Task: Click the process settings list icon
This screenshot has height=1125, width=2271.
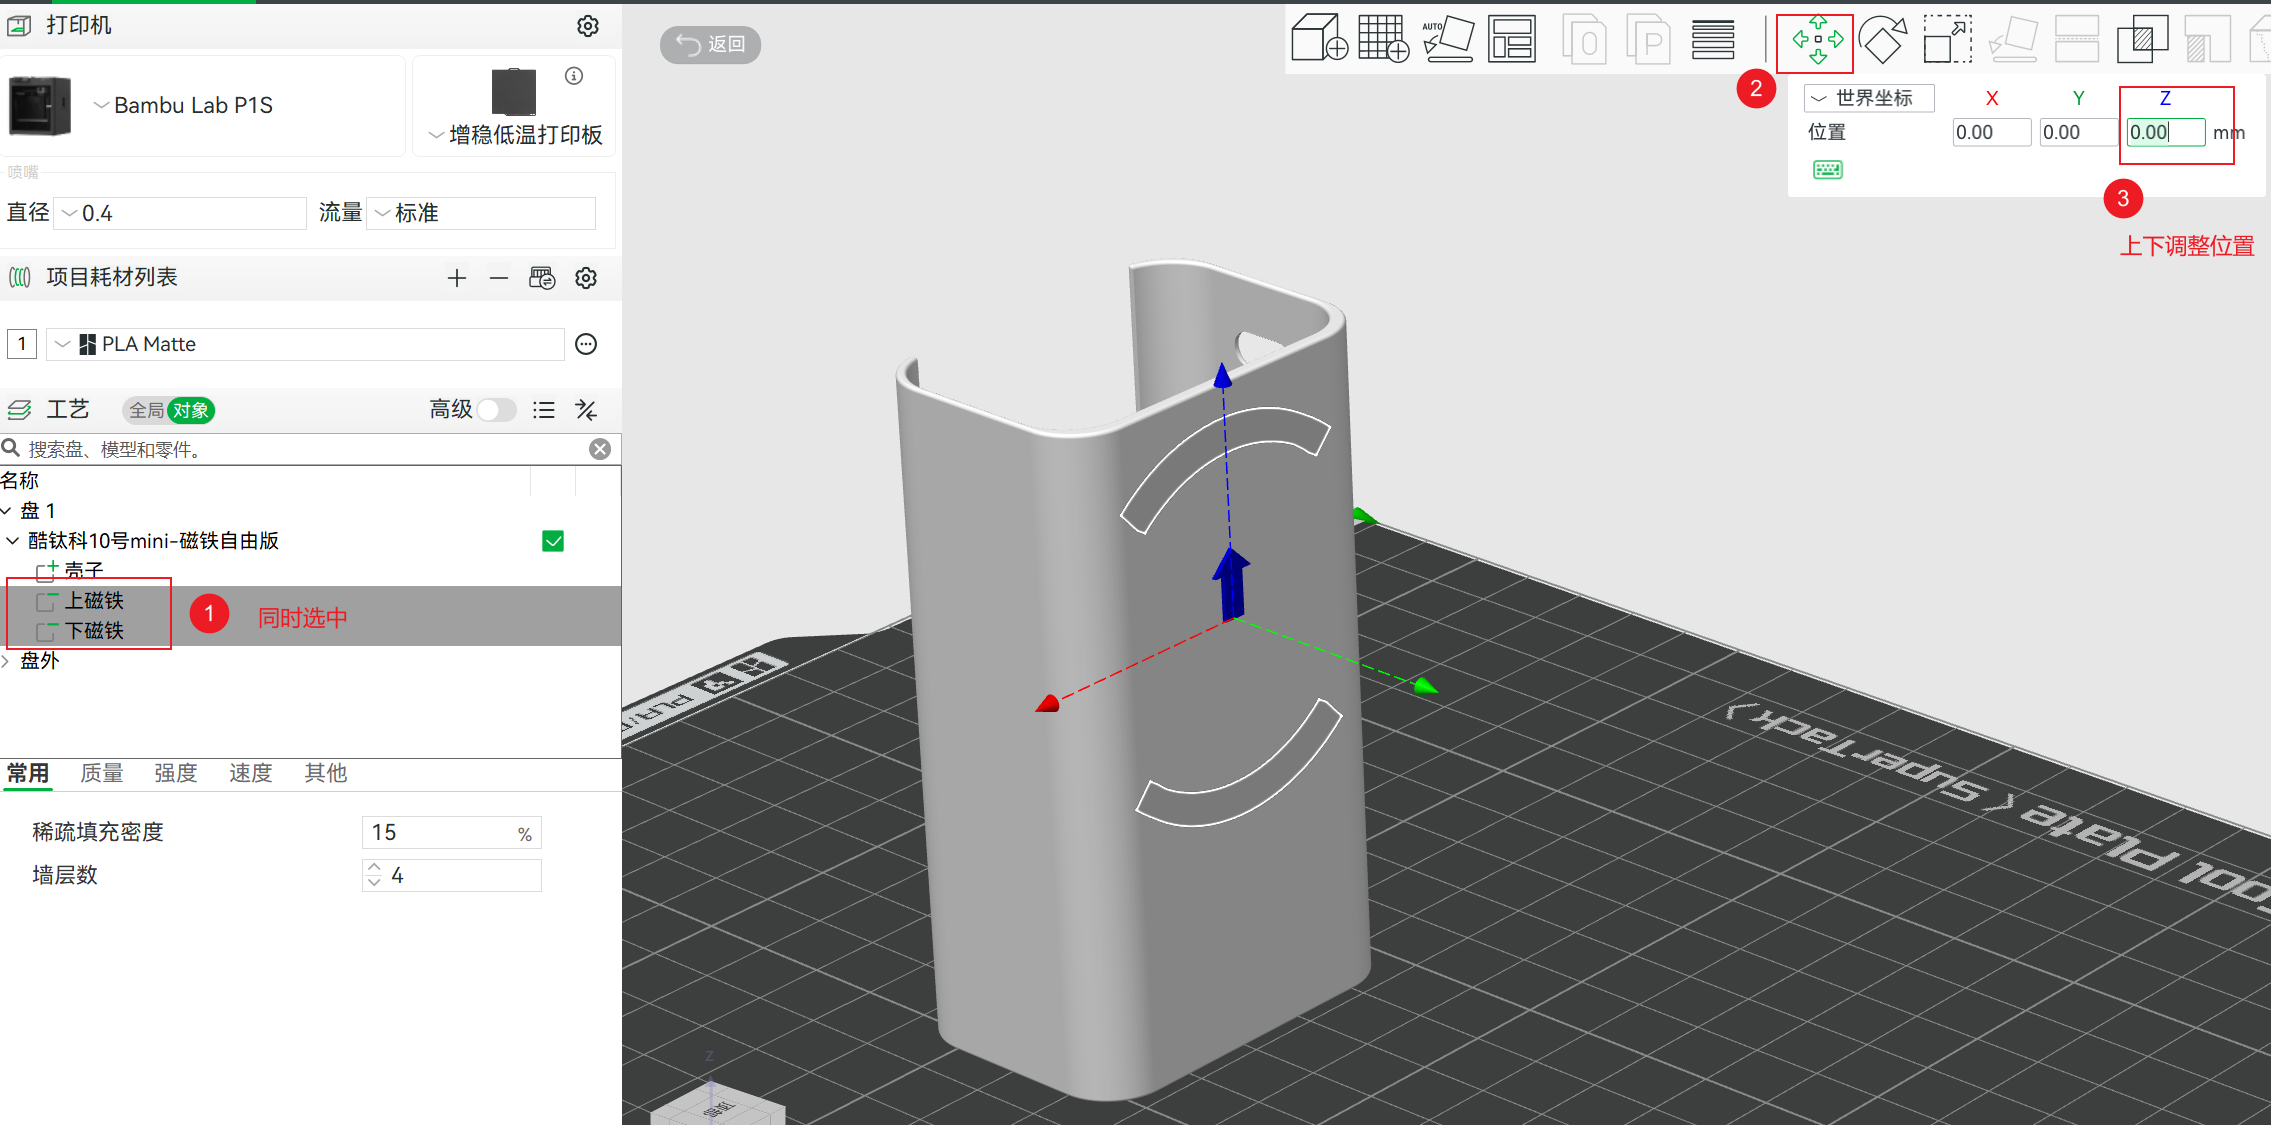Action: point(544,410)
